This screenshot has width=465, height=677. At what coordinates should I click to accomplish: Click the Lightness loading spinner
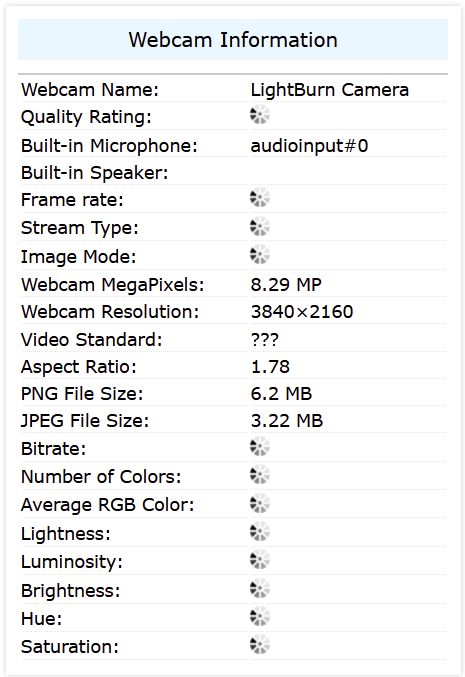259,532
